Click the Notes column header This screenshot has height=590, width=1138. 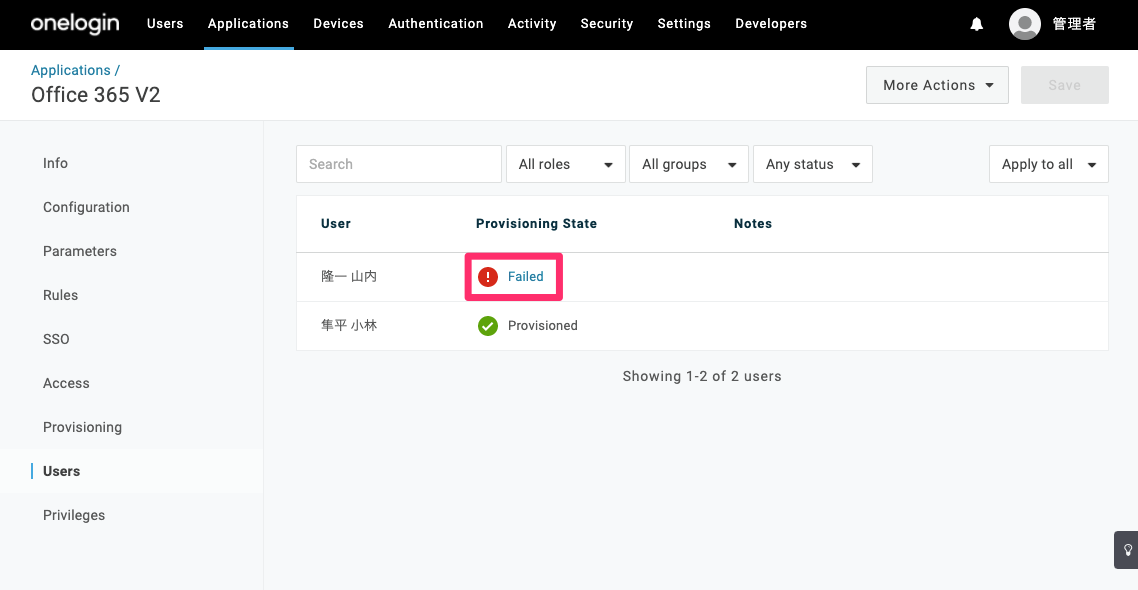tap(753, 224)
